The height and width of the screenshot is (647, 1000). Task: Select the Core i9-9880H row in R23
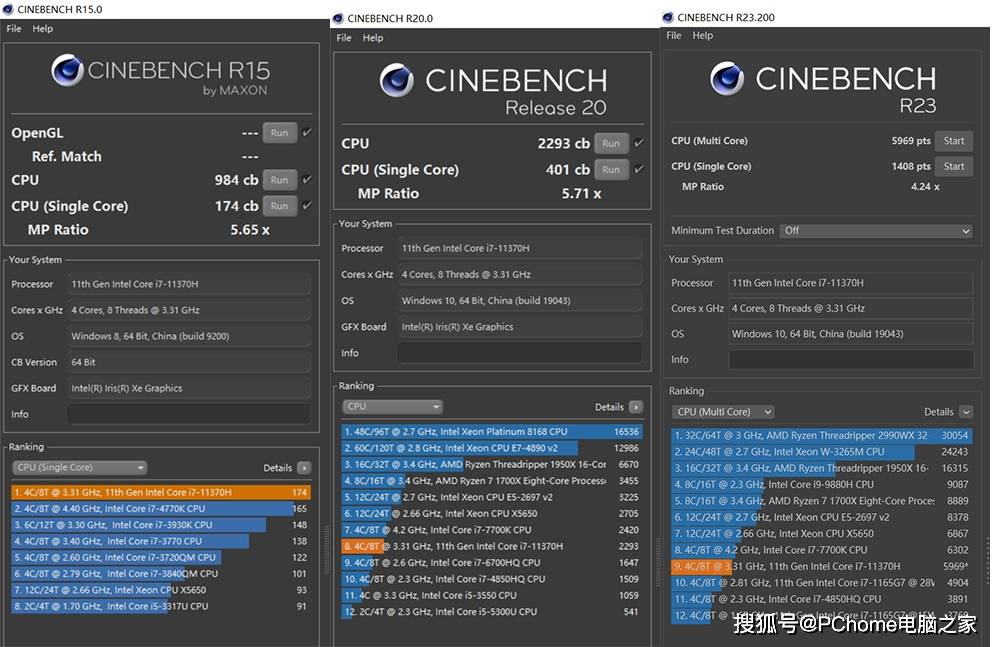click(822, 484)
